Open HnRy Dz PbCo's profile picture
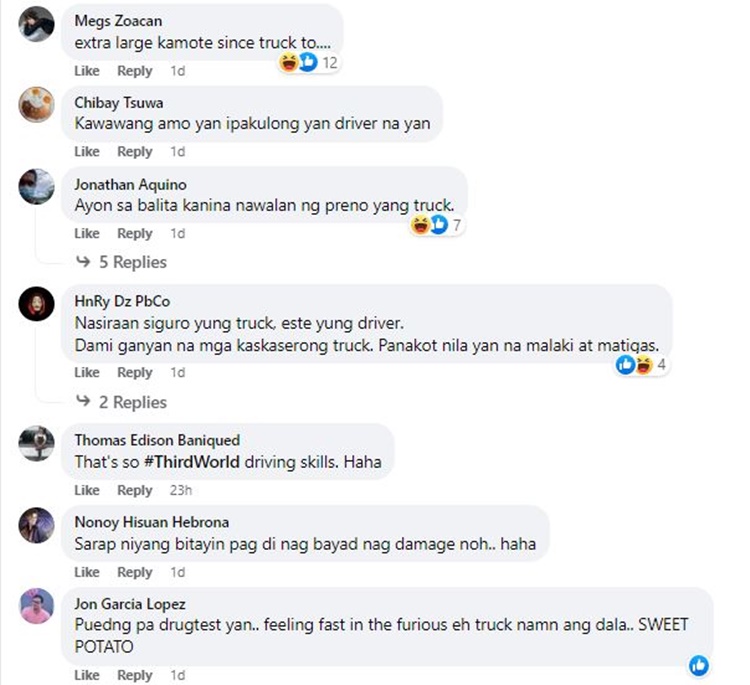 coord(36,304)
